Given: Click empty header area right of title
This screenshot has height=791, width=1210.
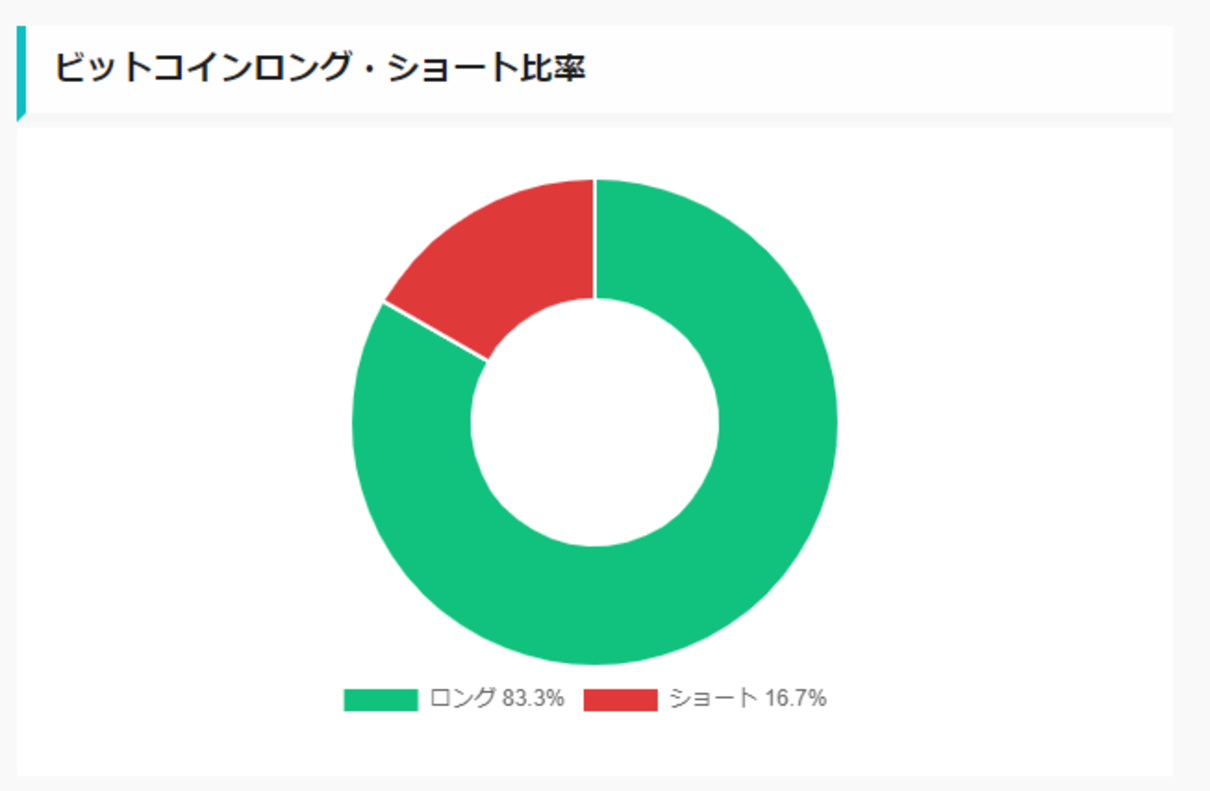Looking at the screenshot, I should (880, 70).
